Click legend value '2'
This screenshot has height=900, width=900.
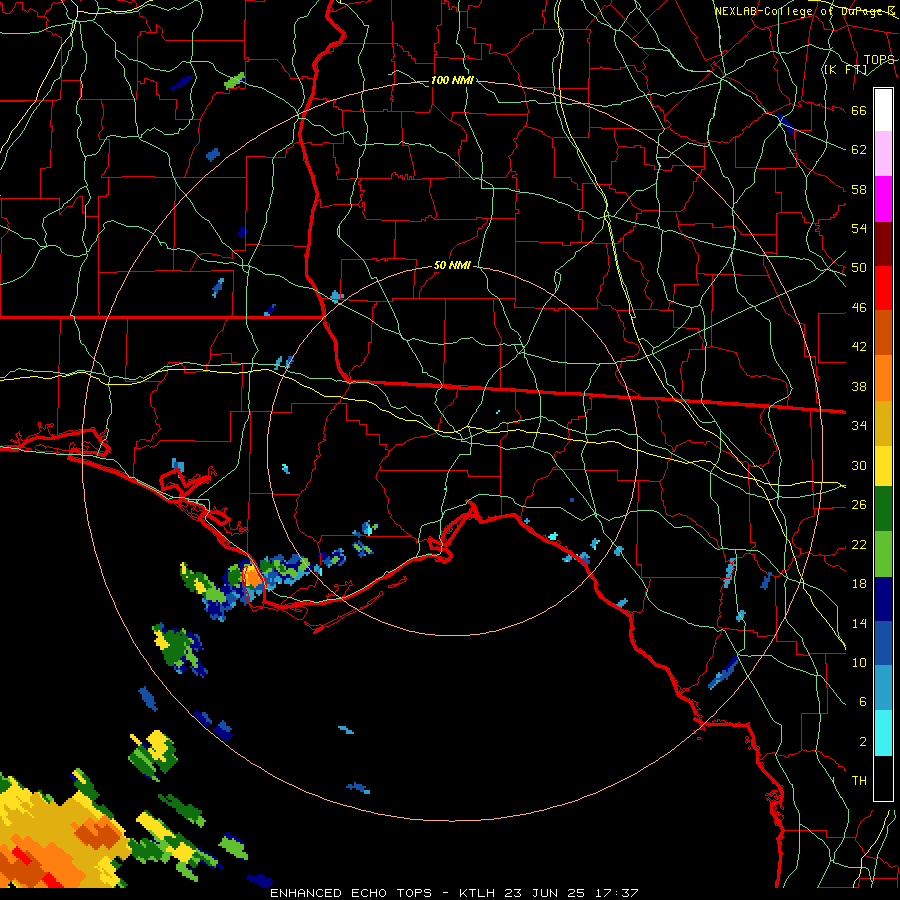coord(863,742)
